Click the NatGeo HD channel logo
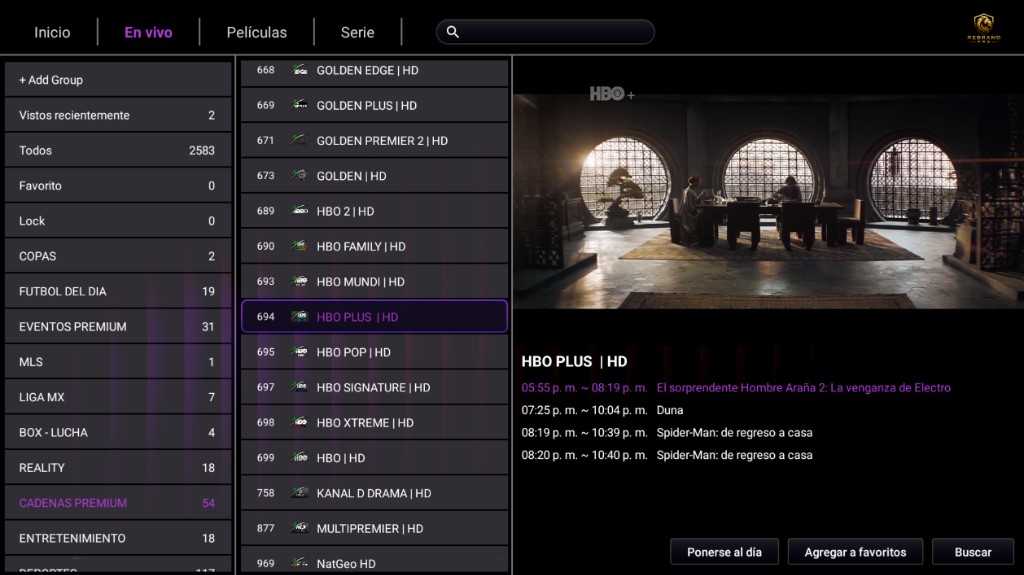 click(300, 563)
